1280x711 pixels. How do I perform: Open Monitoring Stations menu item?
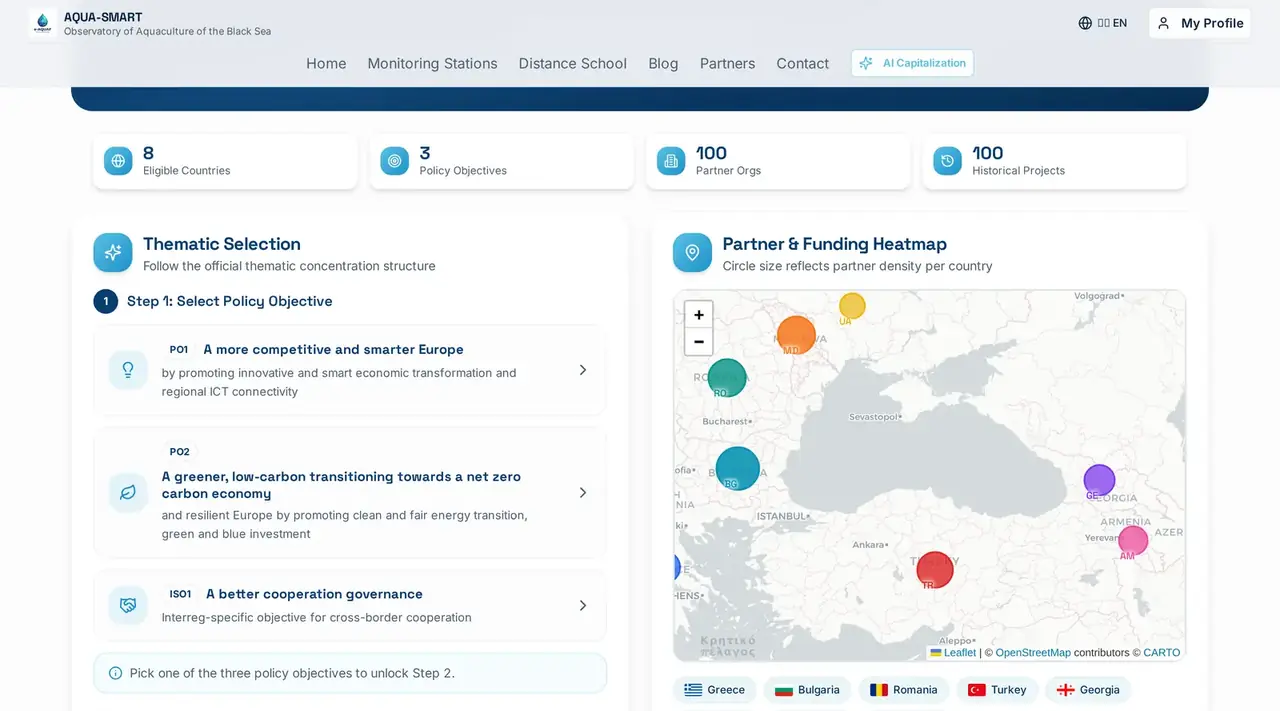pyautogui.click(x=432, y=63)
